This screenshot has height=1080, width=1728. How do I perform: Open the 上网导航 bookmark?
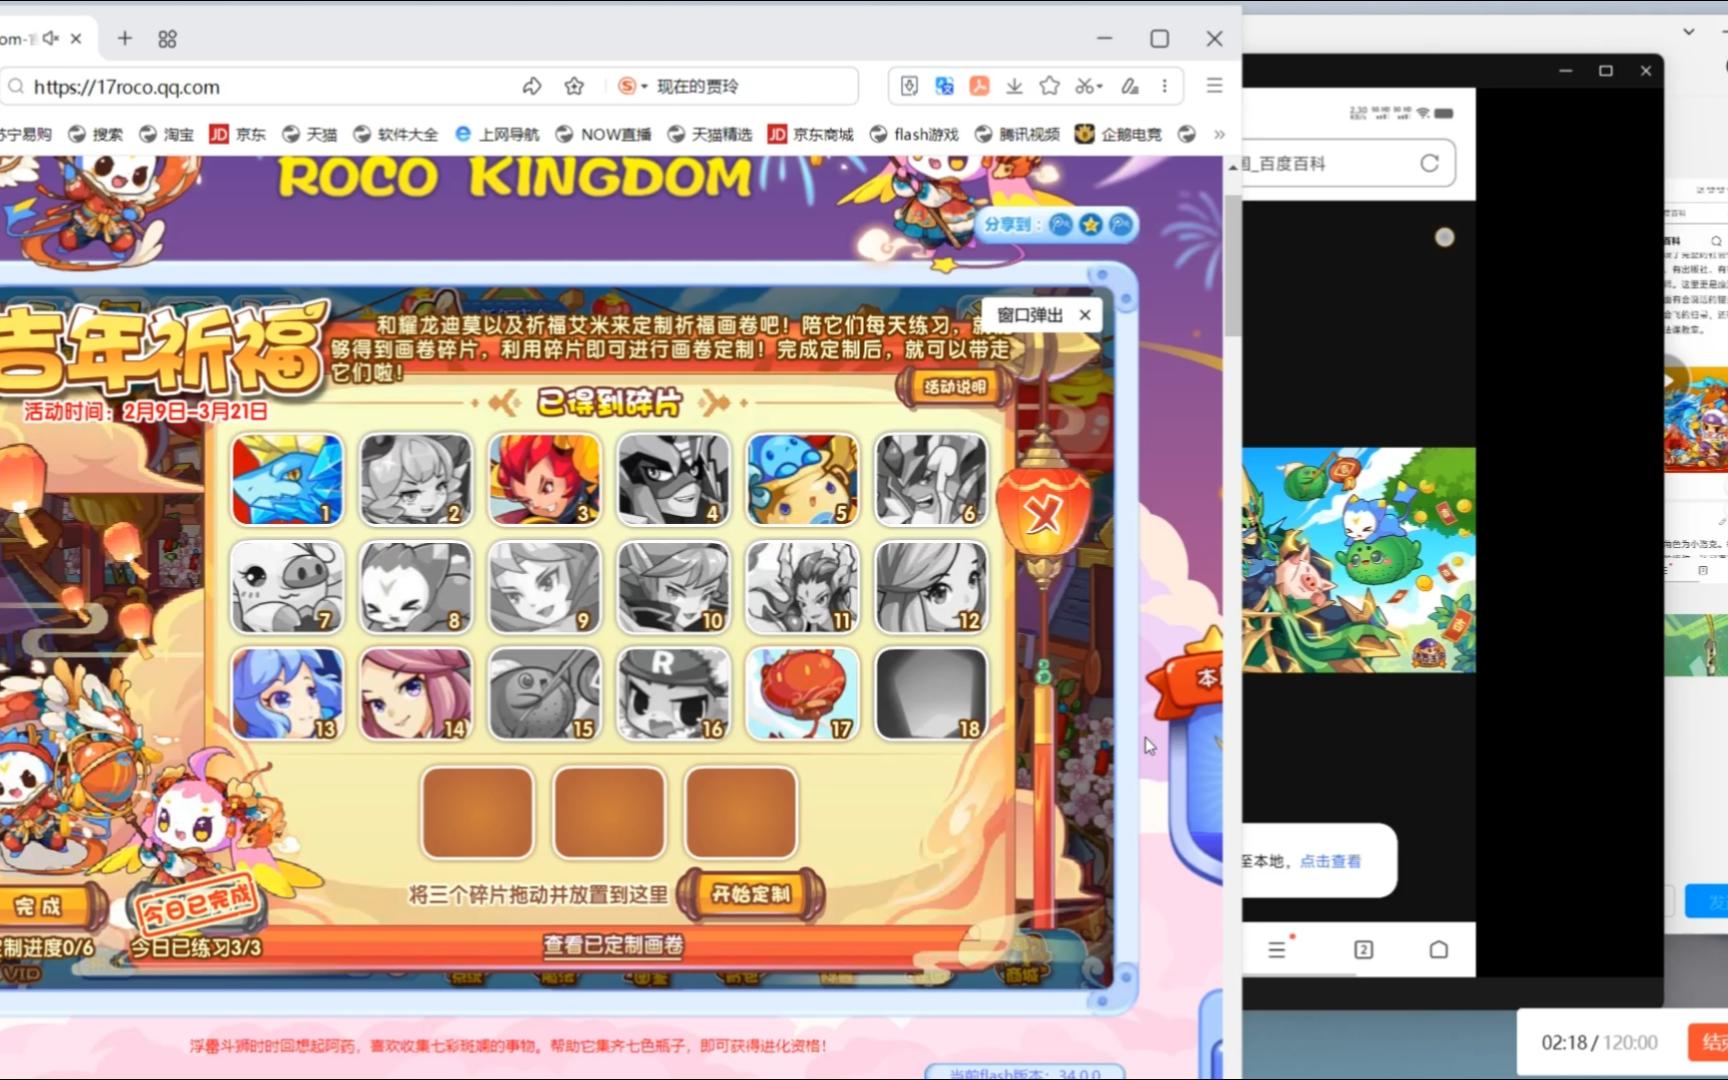[x=497, y=134]
